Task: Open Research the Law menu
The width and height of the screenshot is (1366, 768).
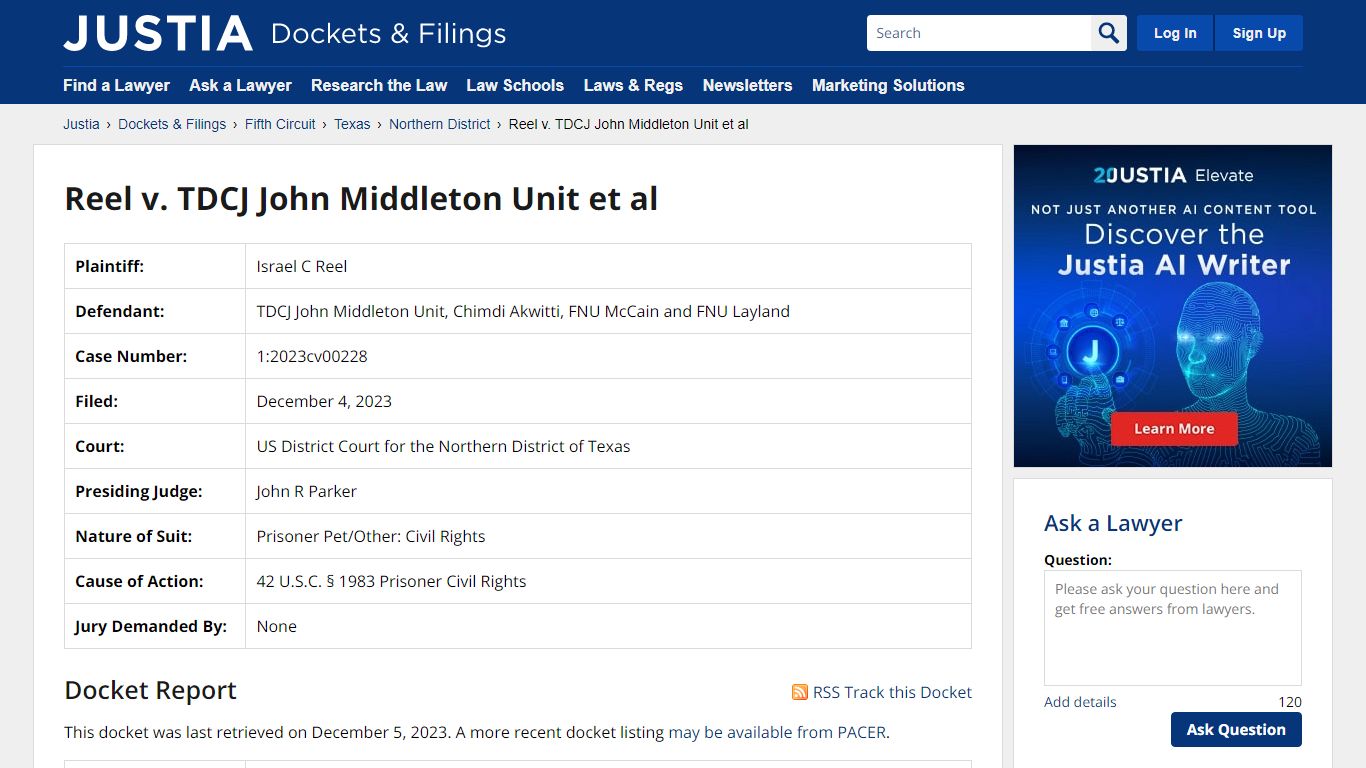Action: [379, 85]
